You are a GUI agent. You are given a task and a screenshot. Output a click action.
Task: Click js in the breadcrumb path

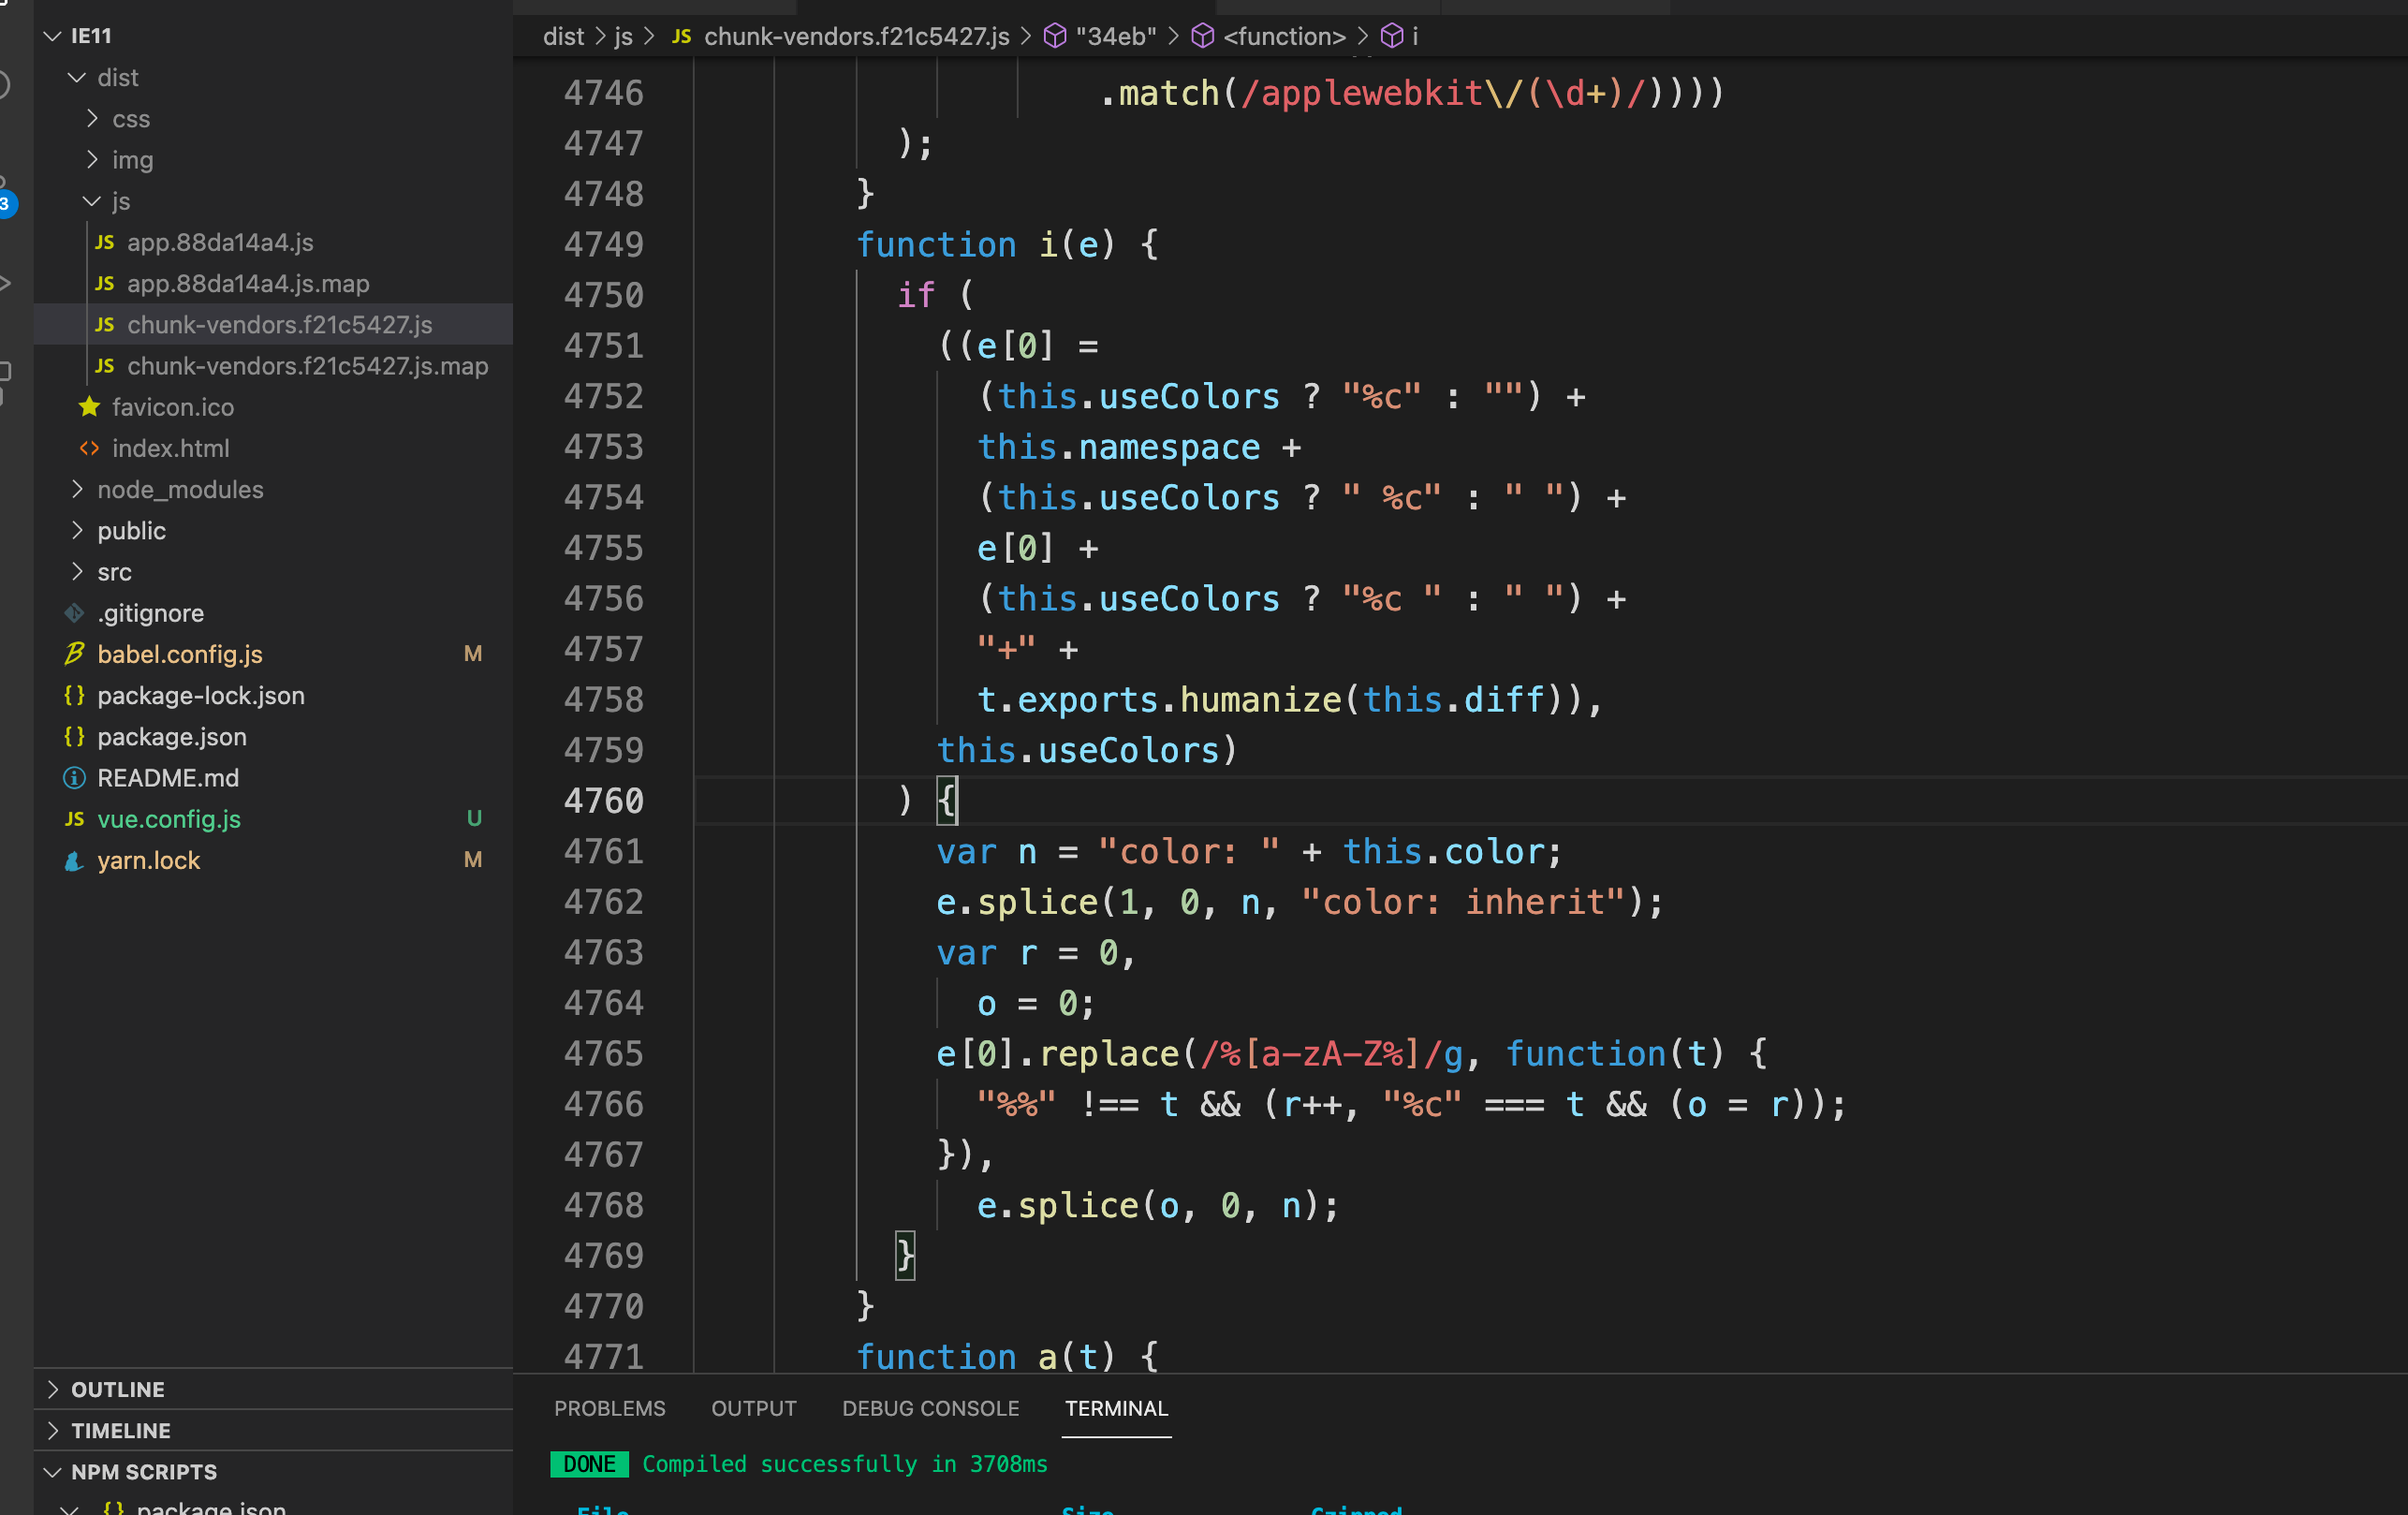click(x=623, y=36)
